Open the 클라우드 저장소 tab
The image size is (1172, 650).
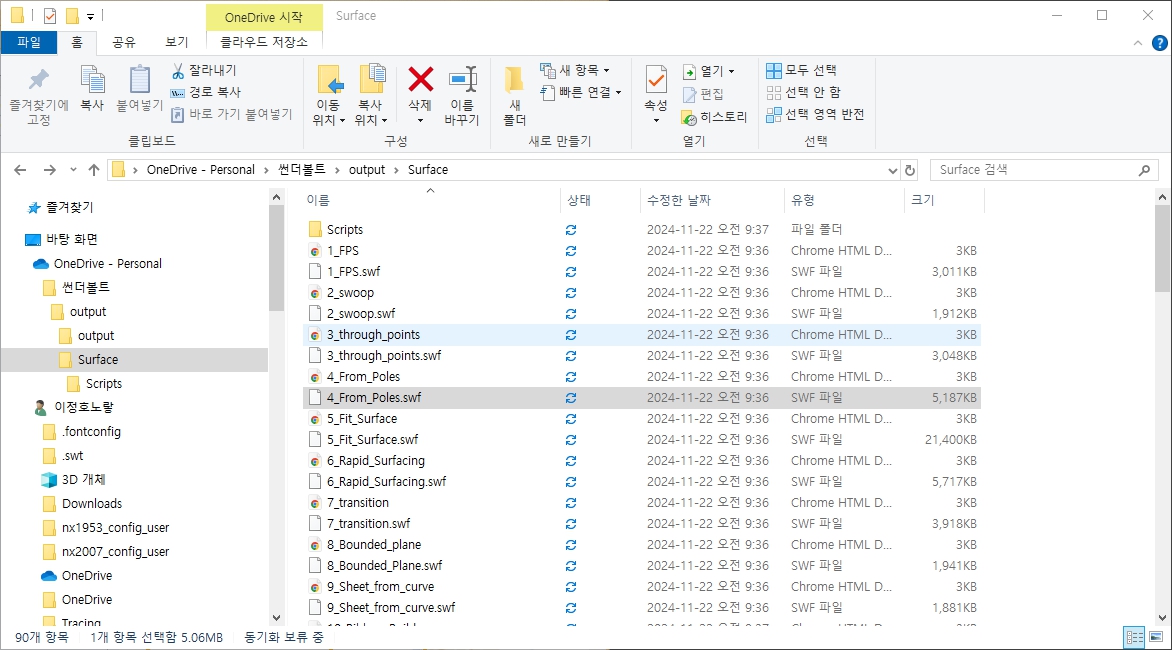[x=264, y=43]
